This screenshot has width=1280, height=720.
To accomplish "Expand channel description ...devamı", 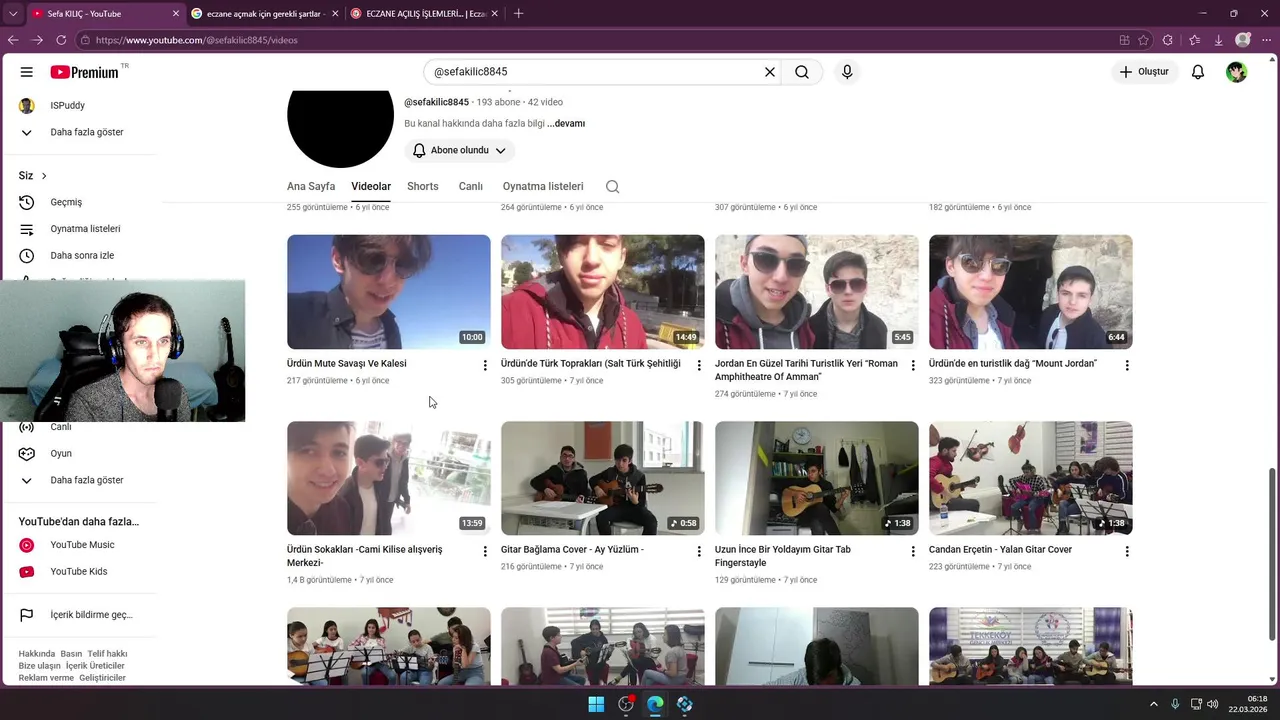I will [x=566, y=124].
